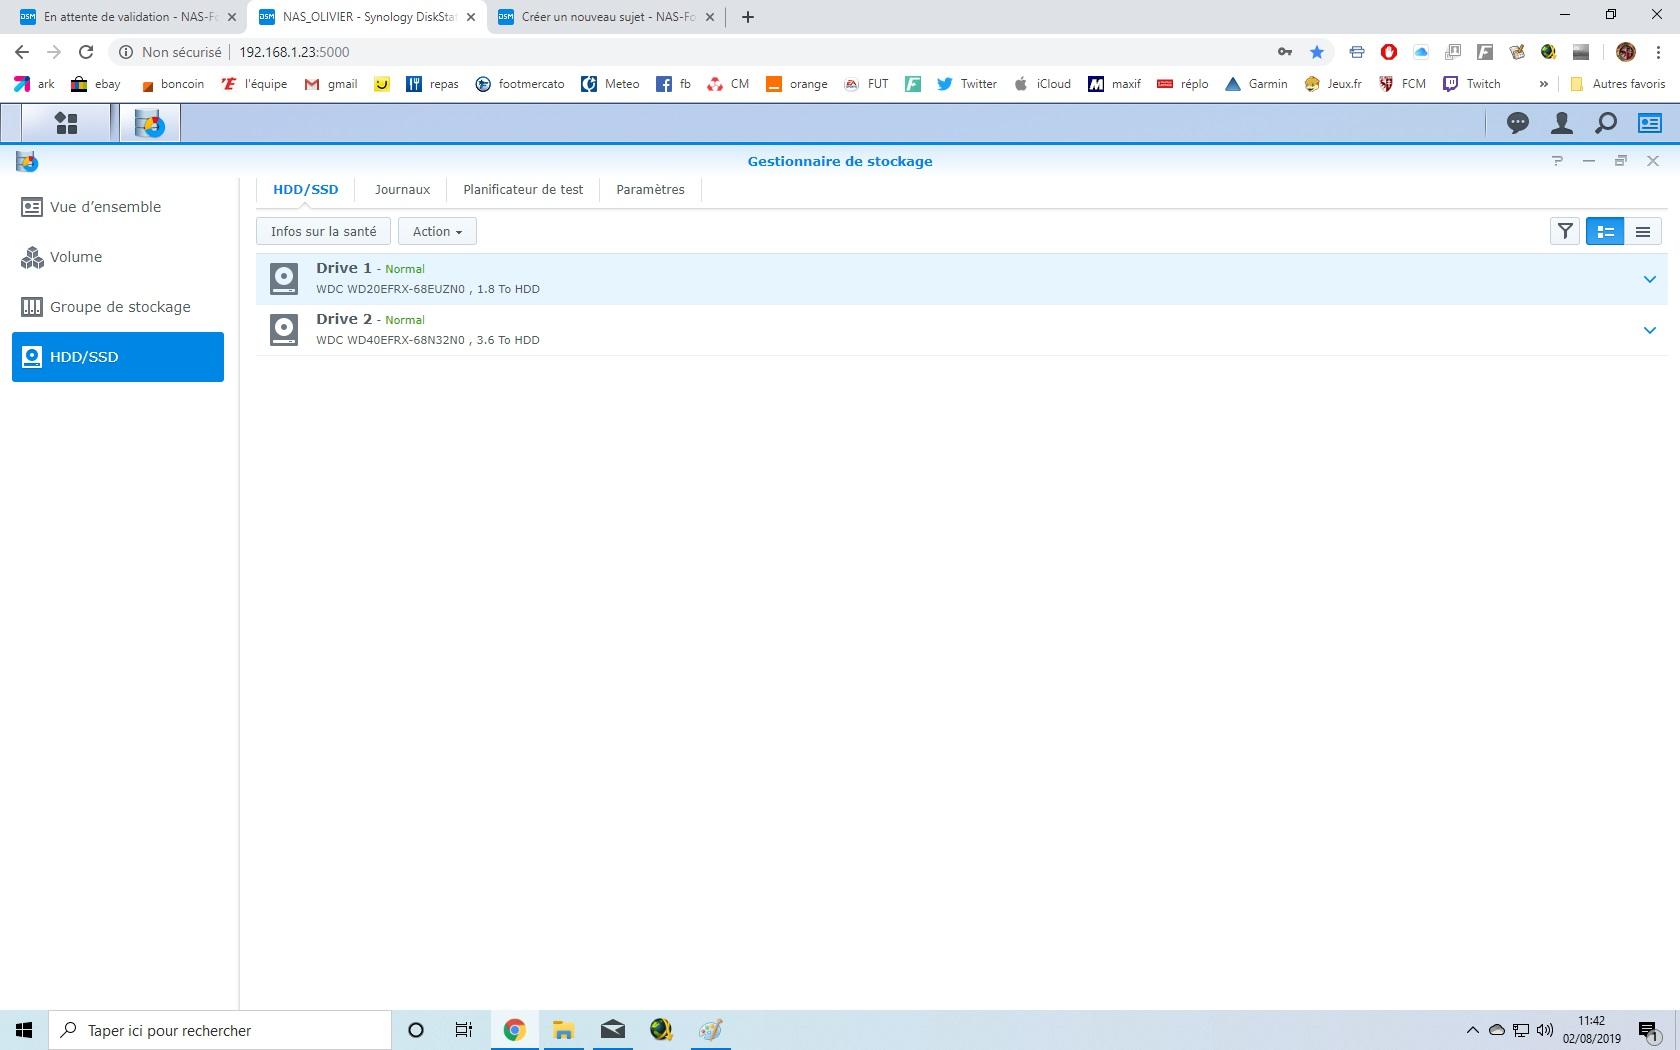Image resolution: width=1680 pixels, height=1050 pixels.
Task: Switch to compact list view toggle
Action: tap(1642, 231)
